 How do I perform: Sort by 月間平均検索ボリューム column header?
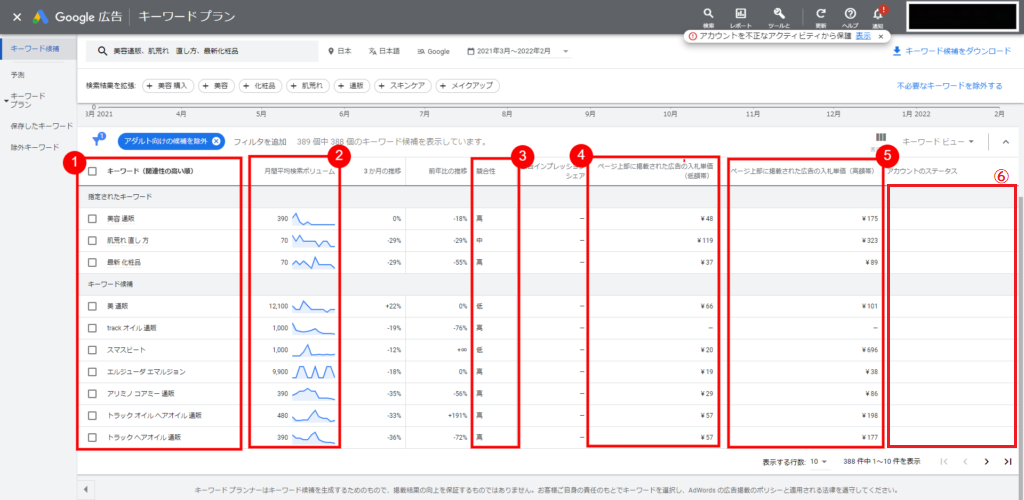pos(300,171)
